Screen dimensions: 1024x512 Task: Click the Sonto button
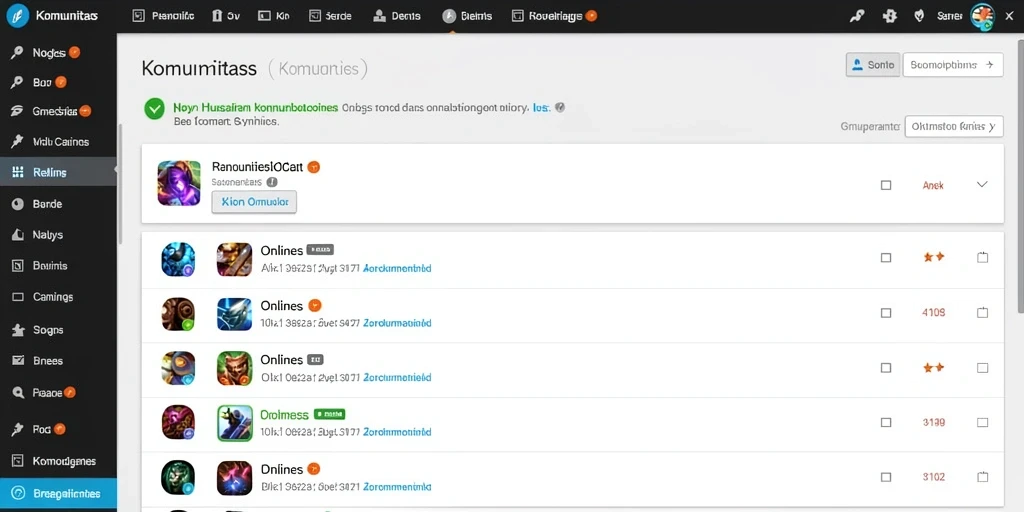(873, 65)
